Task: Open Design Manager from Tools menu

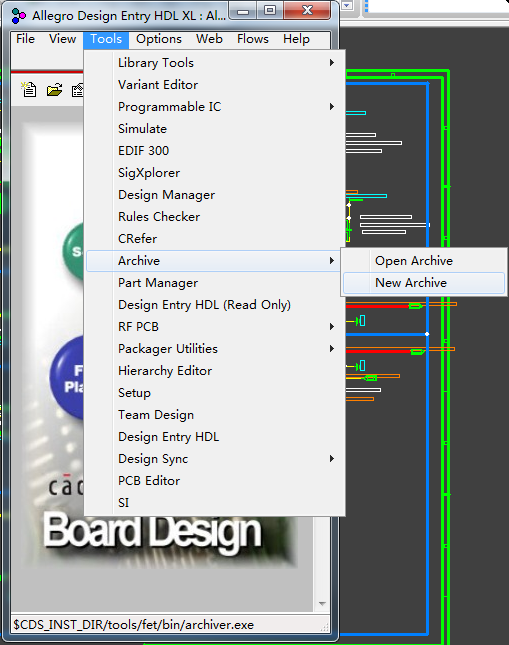Action: 214,195
